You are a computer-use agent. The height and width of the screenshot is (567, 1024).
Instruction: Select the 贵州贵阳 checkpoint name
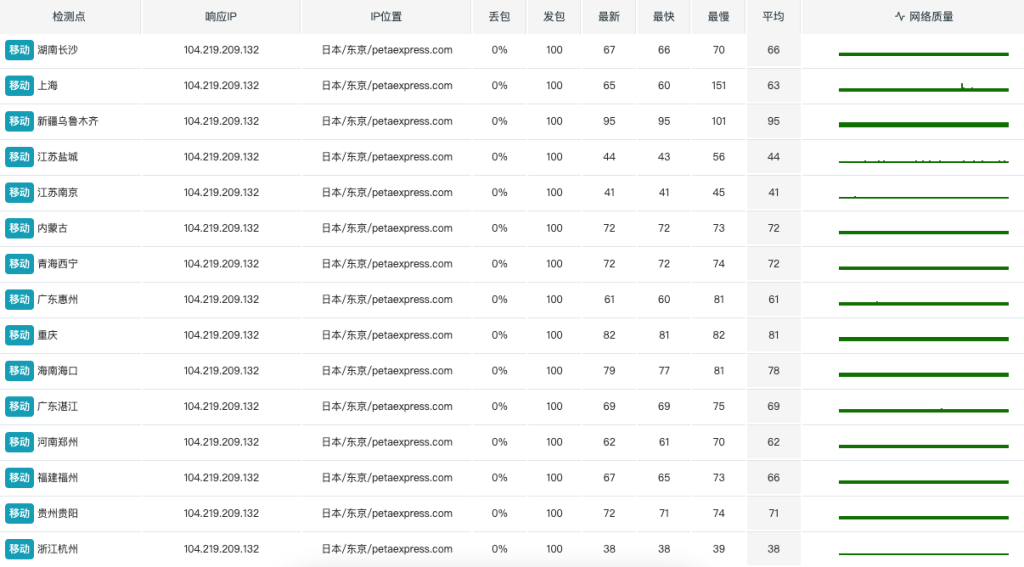point(57,513)
